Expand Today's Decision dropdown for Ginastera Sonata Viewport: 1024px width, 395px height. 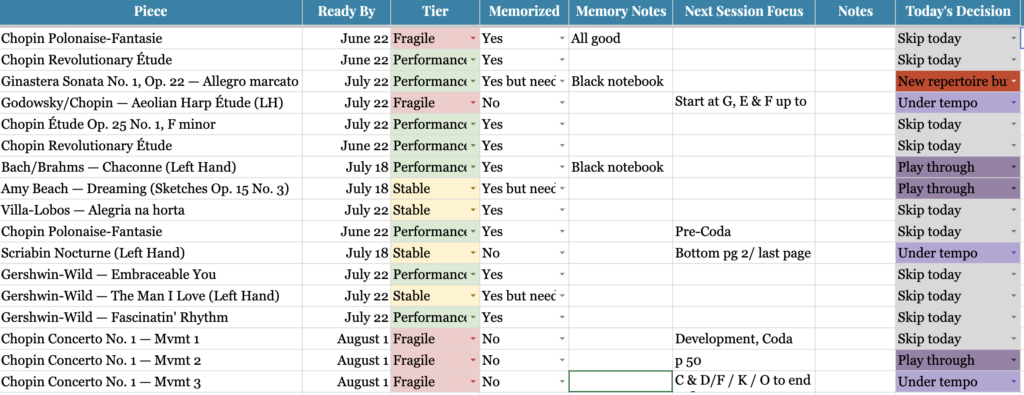click(x=1014, y=82)
